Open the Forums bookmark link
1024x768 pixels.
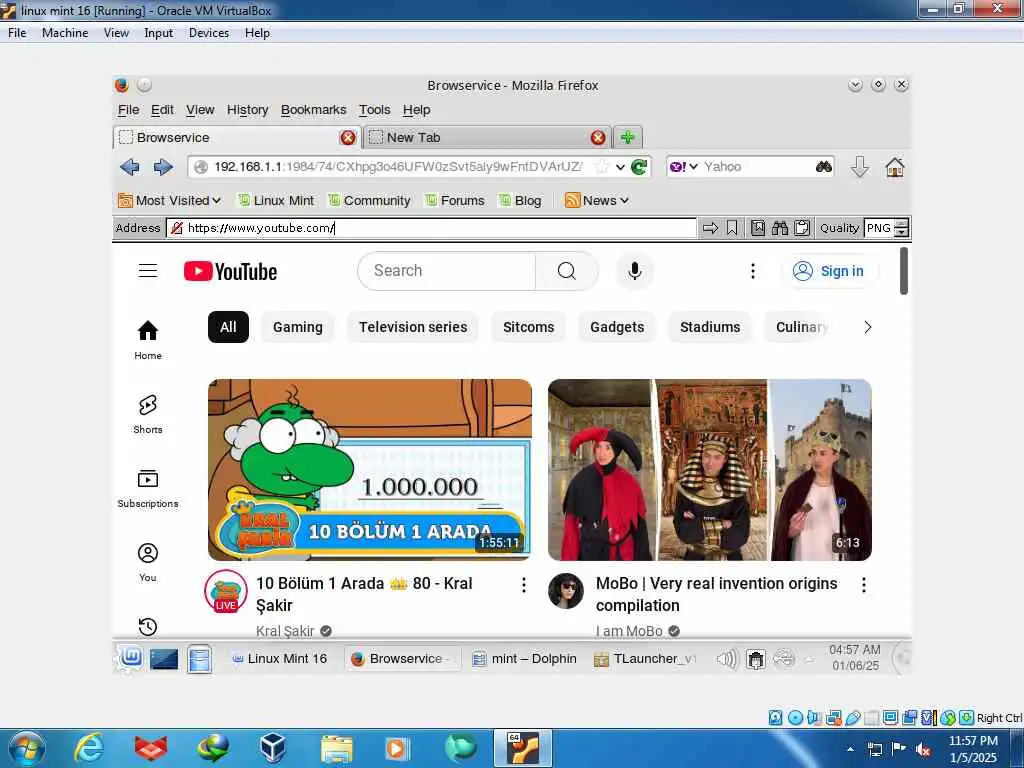[455, 200]
